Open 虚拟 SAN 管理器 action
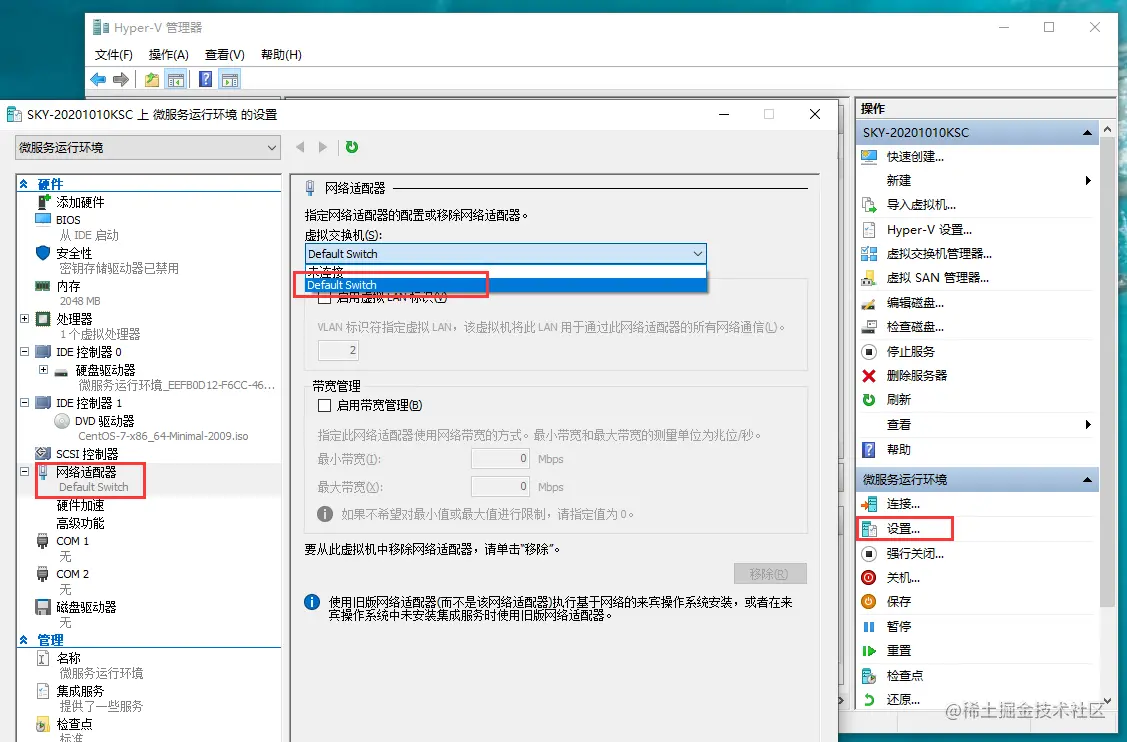Viewport: 1127px width, 742px height. point(937,278)
